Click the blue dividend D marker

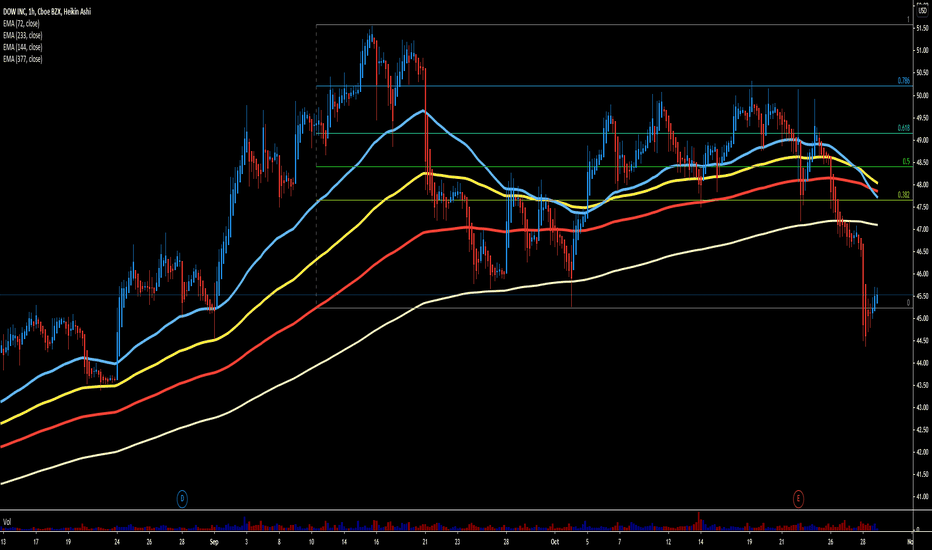point(182,498)
